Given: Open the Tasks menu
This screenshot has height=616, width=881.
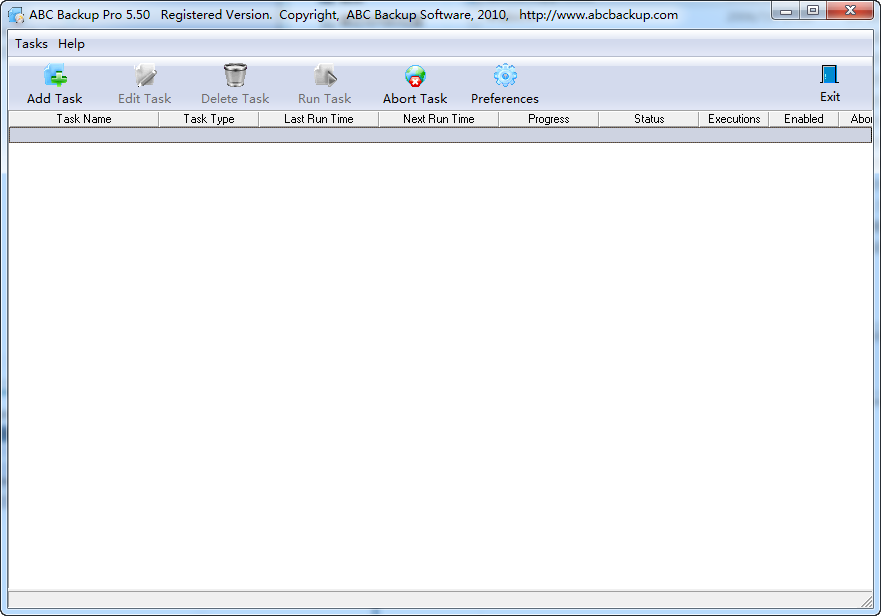Looking at the screenshot, I should coord(31,44).
